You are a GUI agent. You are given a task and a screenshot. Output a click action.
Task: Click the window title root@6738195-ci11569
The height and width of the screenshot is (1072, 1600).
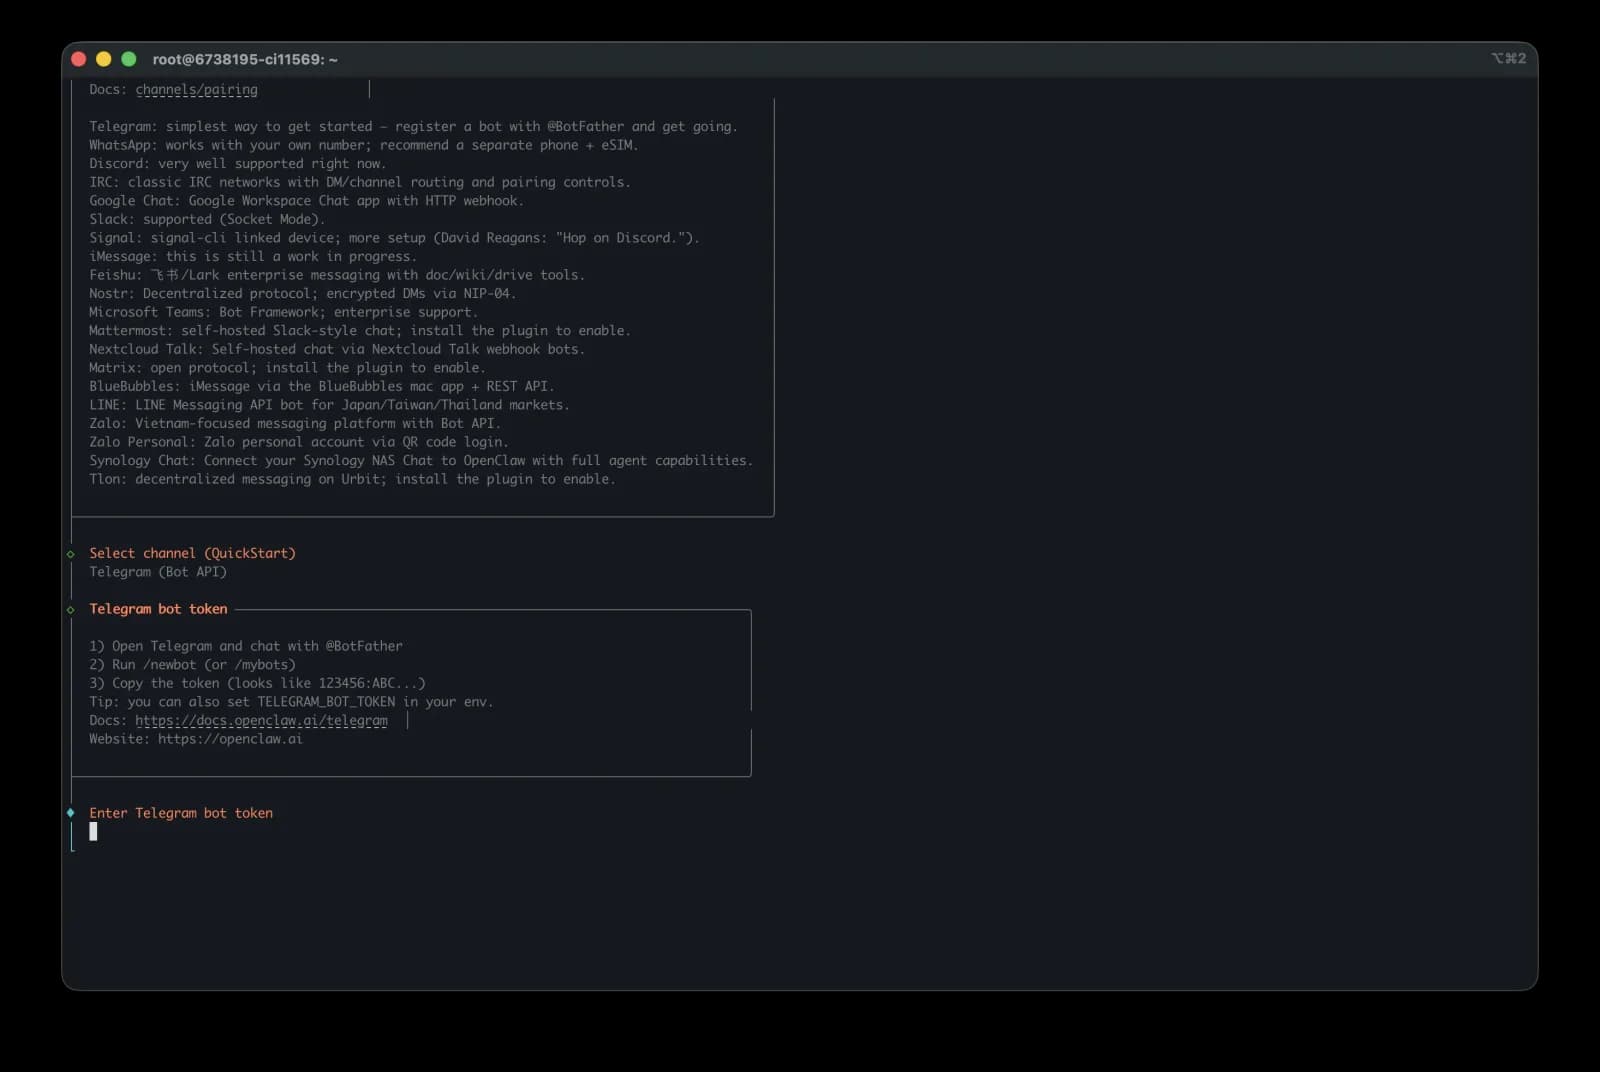tap(245, 59)
